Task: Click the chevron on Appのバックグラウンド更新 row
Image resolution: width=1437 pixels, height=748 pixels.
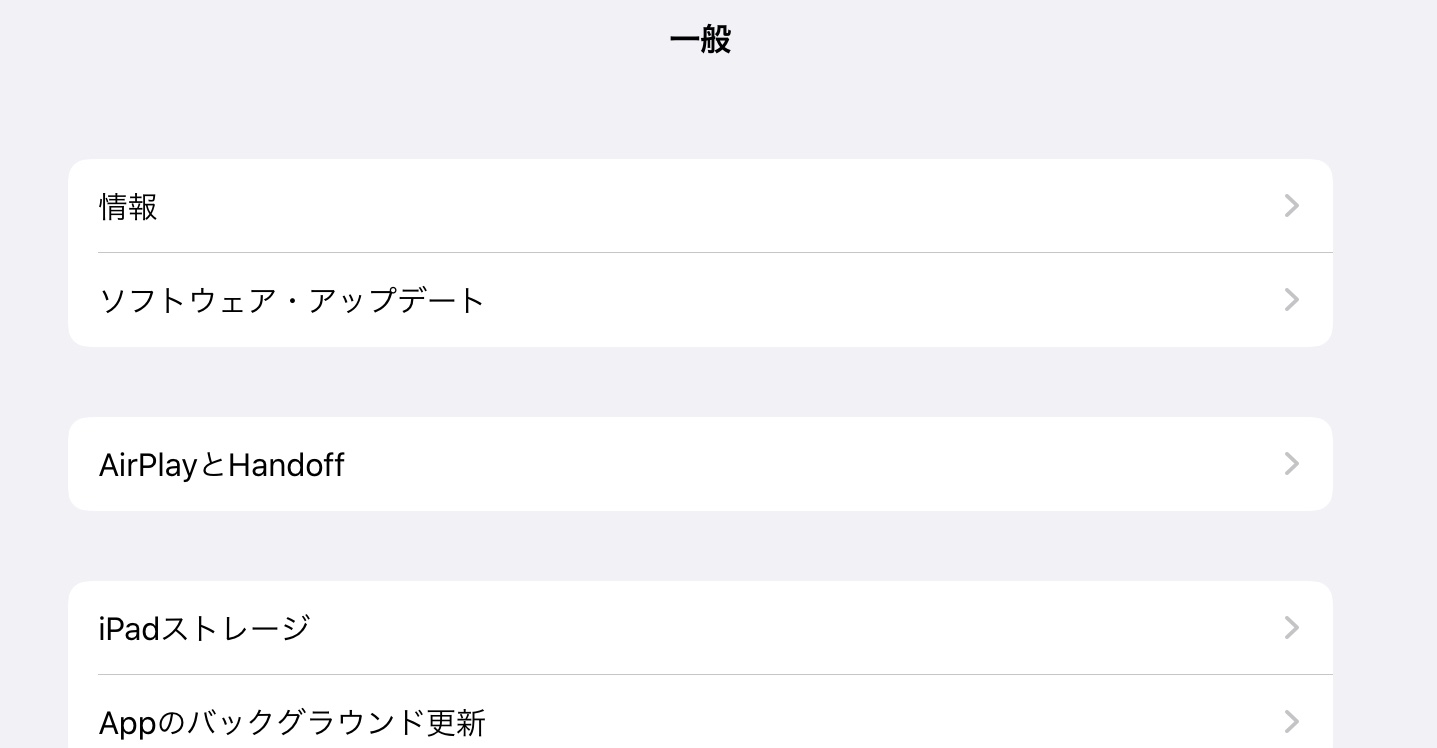Action: (x=1291, y=721)
